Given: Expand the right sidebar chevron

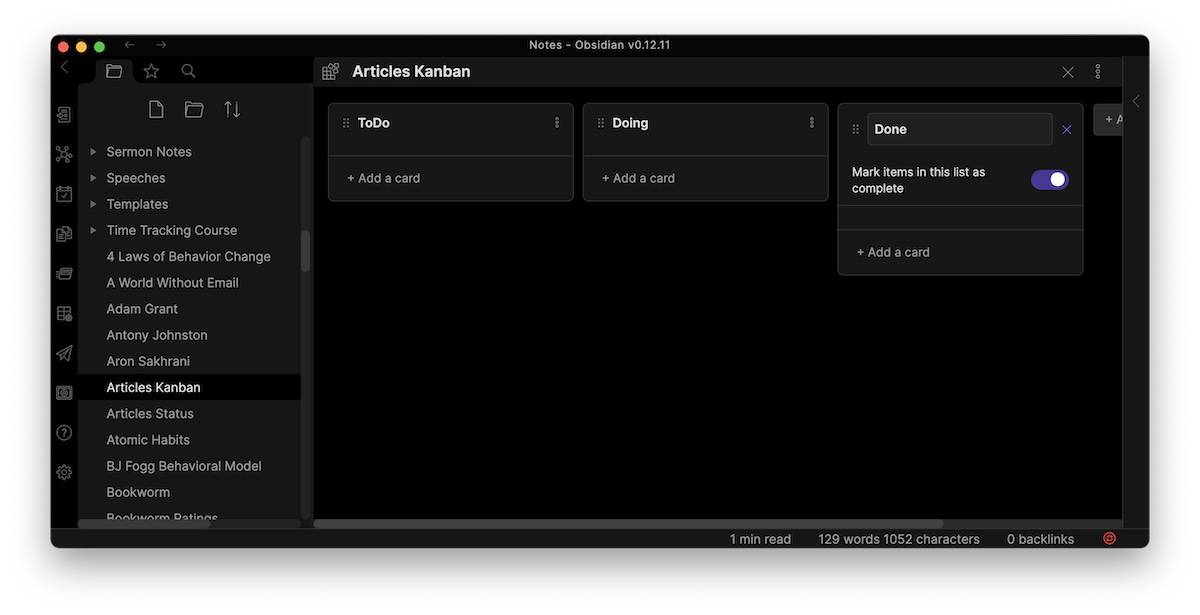Looking at the screenshot, I should pos(1136,101).
